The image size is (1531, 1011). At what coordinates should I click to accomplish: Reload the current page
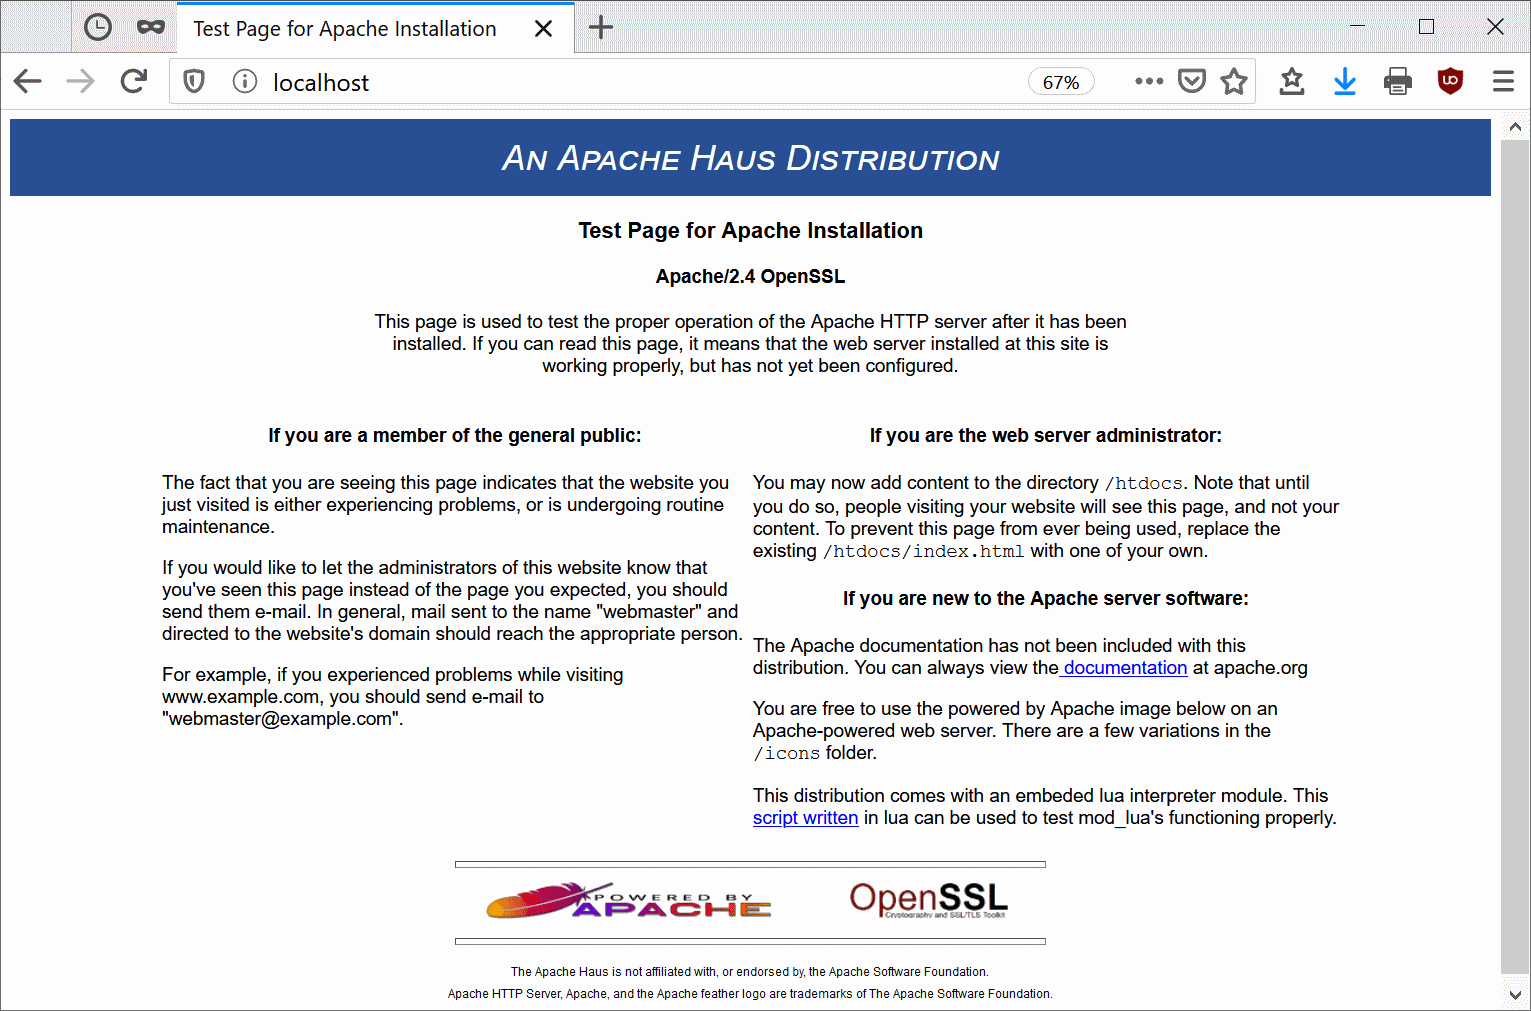pyautogui.click(x=134, y=81)
